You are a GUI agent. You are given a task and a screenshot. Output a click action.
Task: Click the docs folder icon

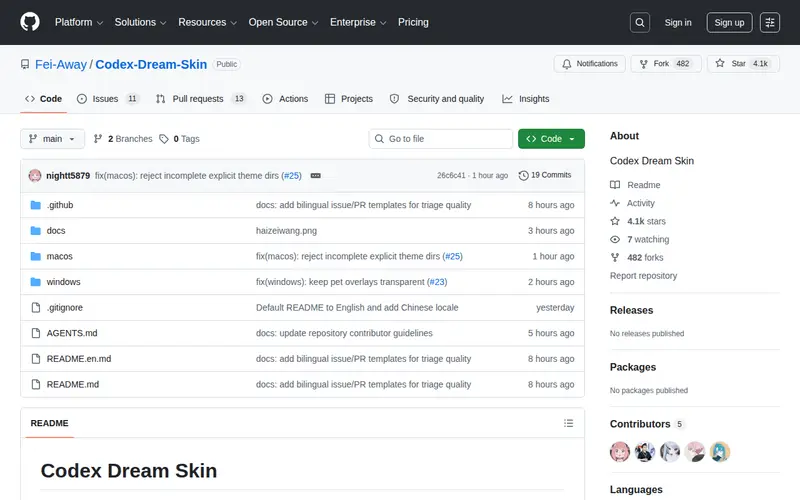35,231
